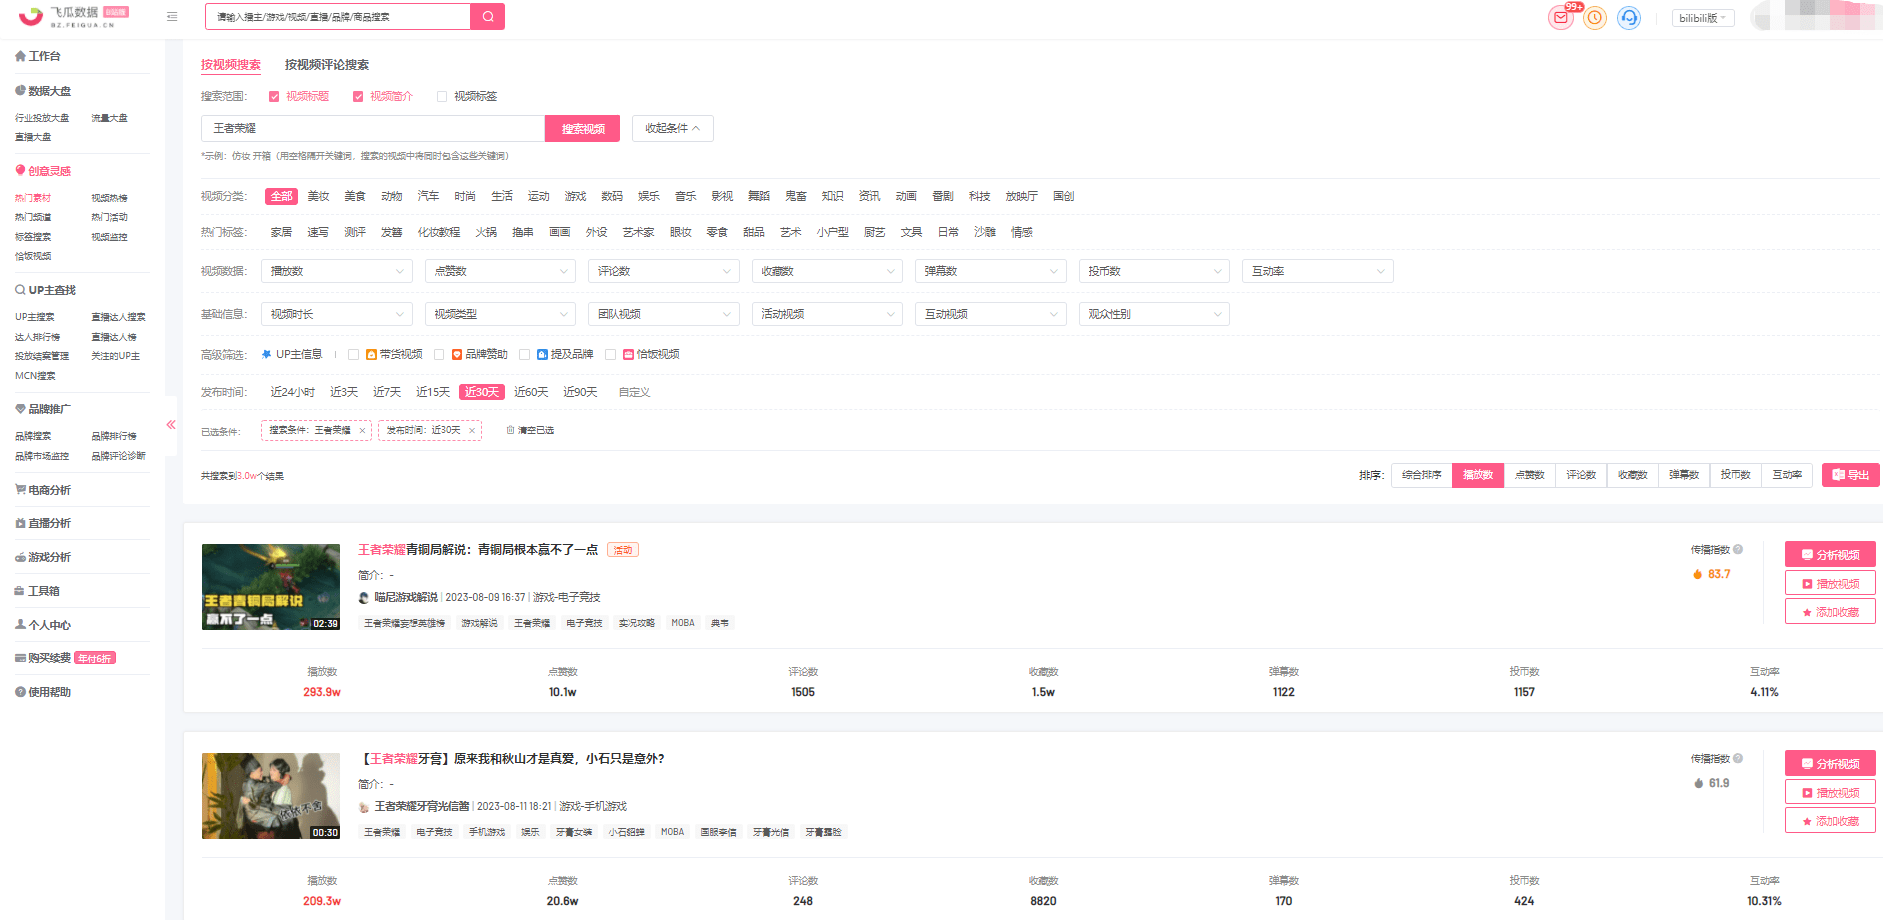Click 清空已选 trash icon to clear filters
1883x920 pixels.
pyautogui.click(x=510, y=430)
